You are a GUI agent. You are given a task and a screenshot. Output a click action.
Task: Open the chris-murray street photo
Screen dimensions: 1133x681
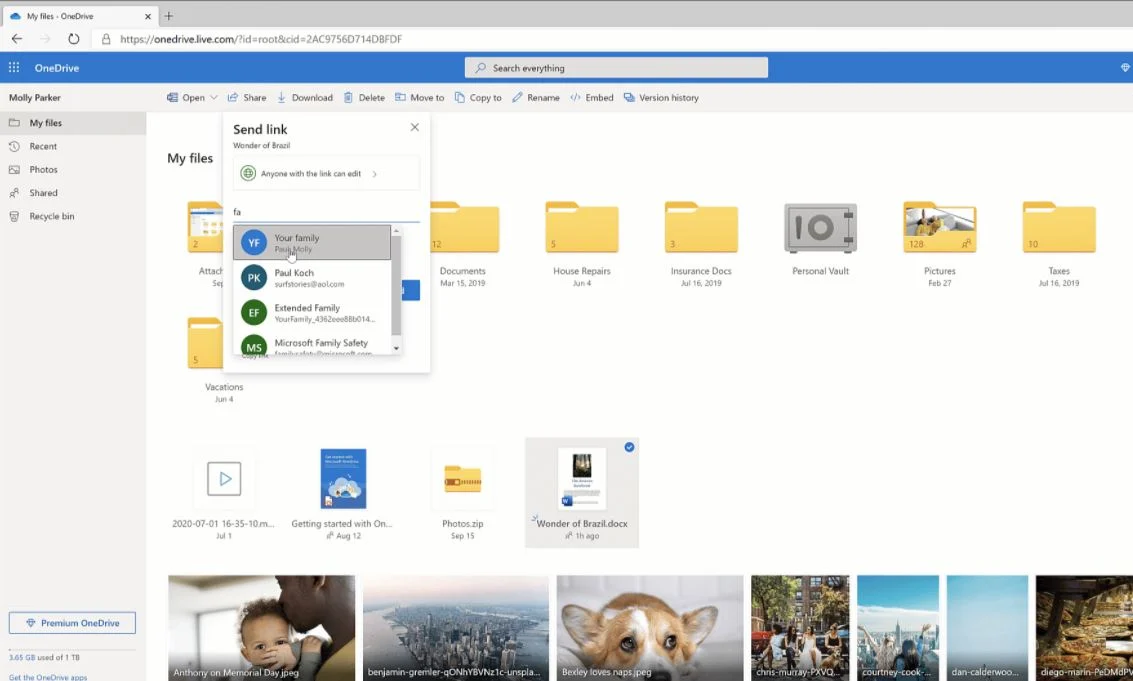tap(800, 628)
